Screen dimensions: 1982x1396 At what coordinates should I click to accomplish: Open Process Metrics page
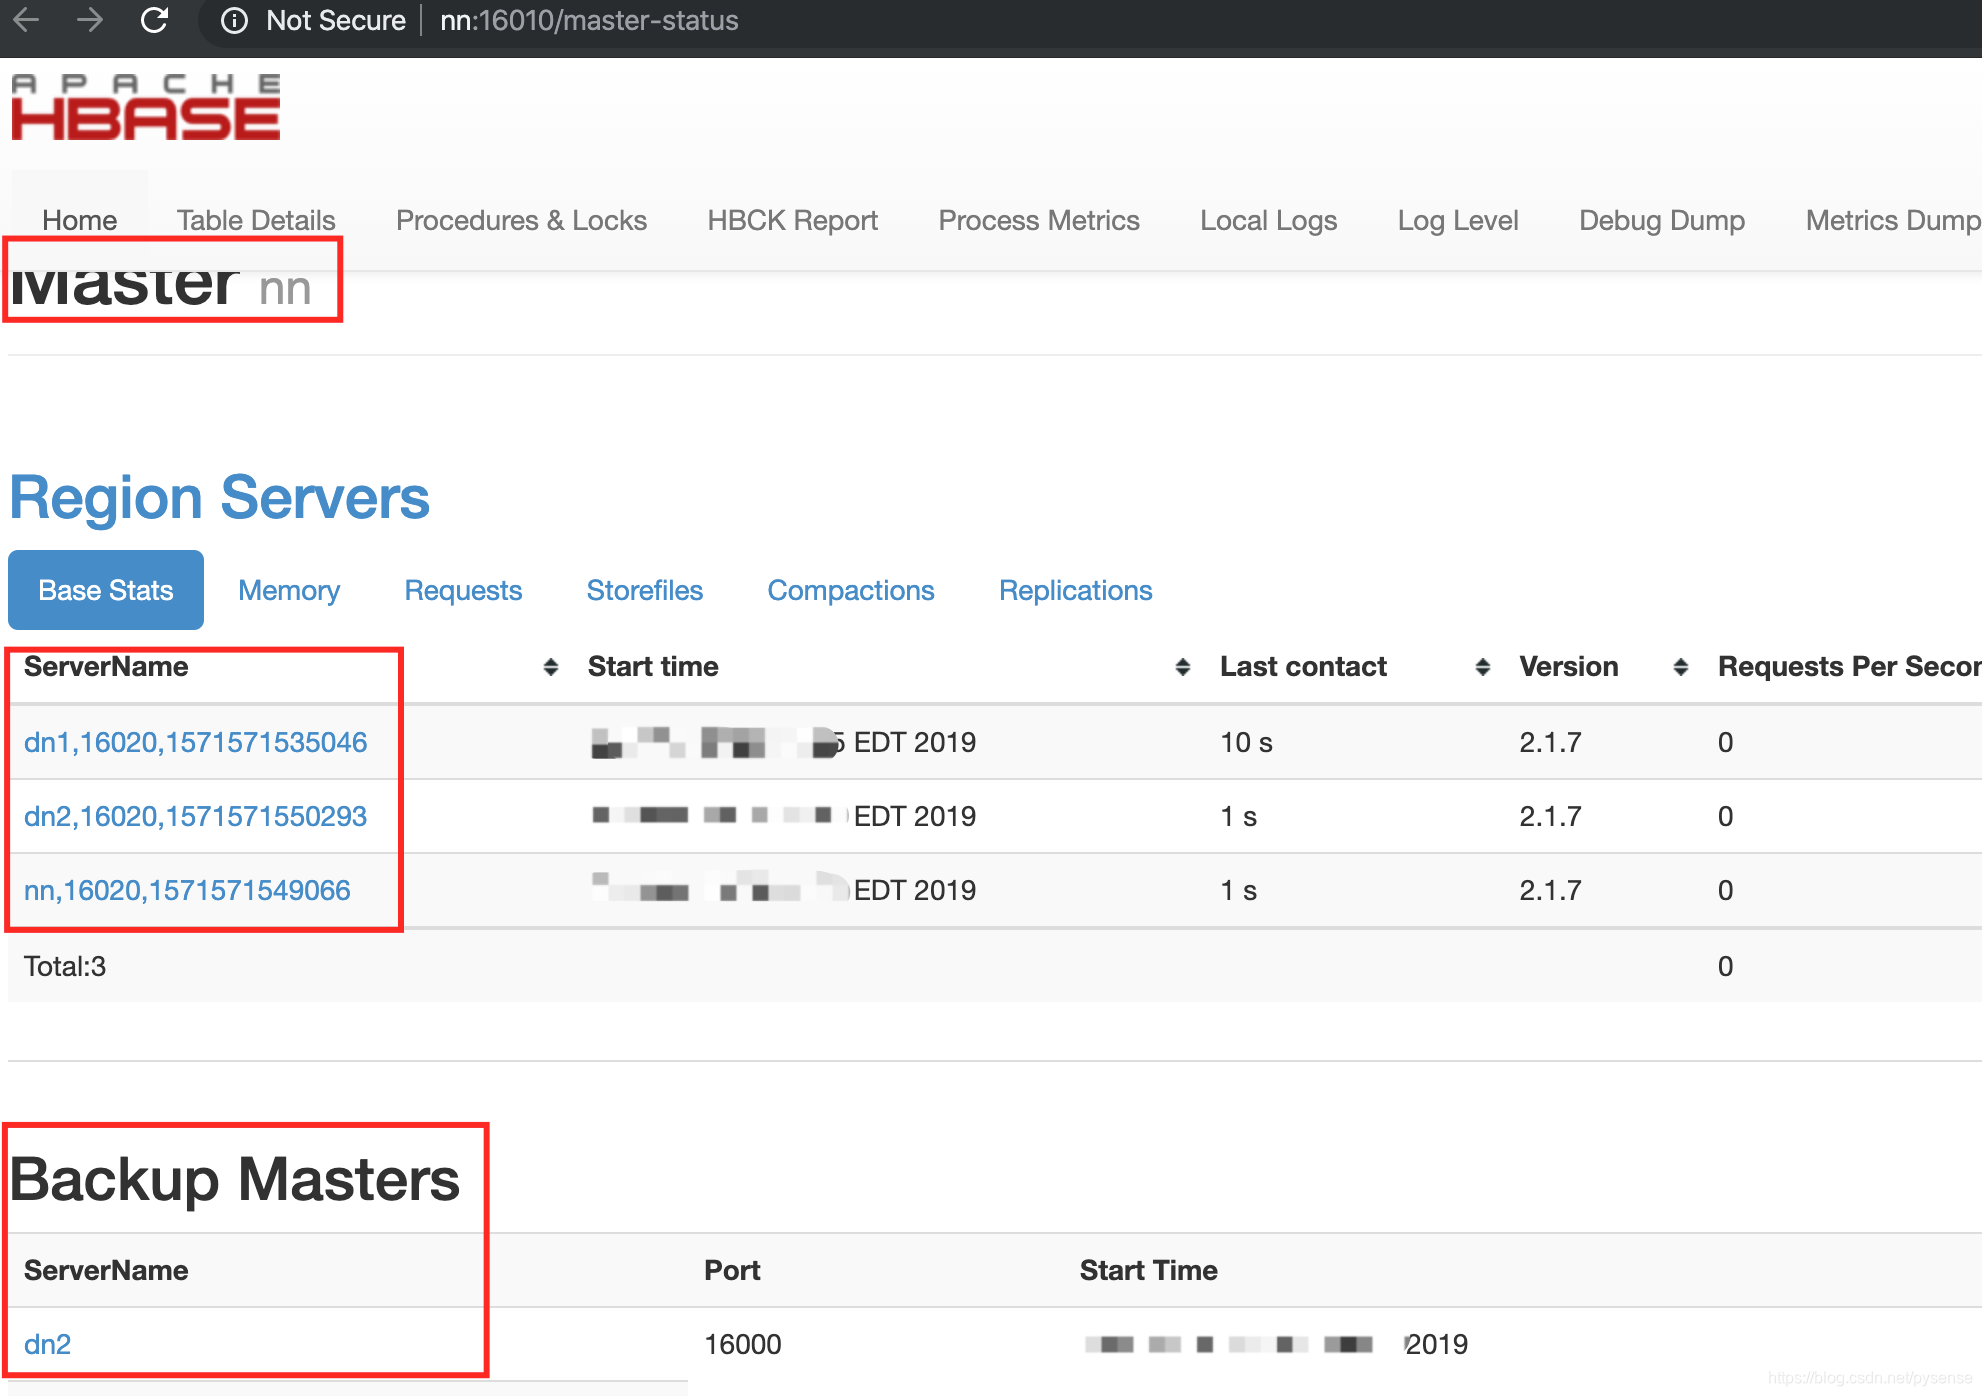(1039, 220)
